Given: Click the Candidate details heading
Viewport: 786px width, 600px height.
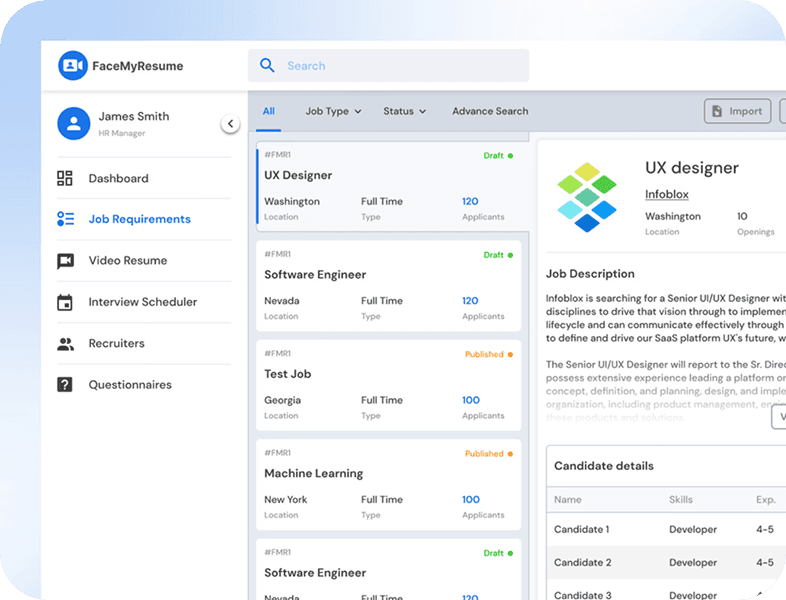Looking at the screenshot, I should [x=604, y=466].
